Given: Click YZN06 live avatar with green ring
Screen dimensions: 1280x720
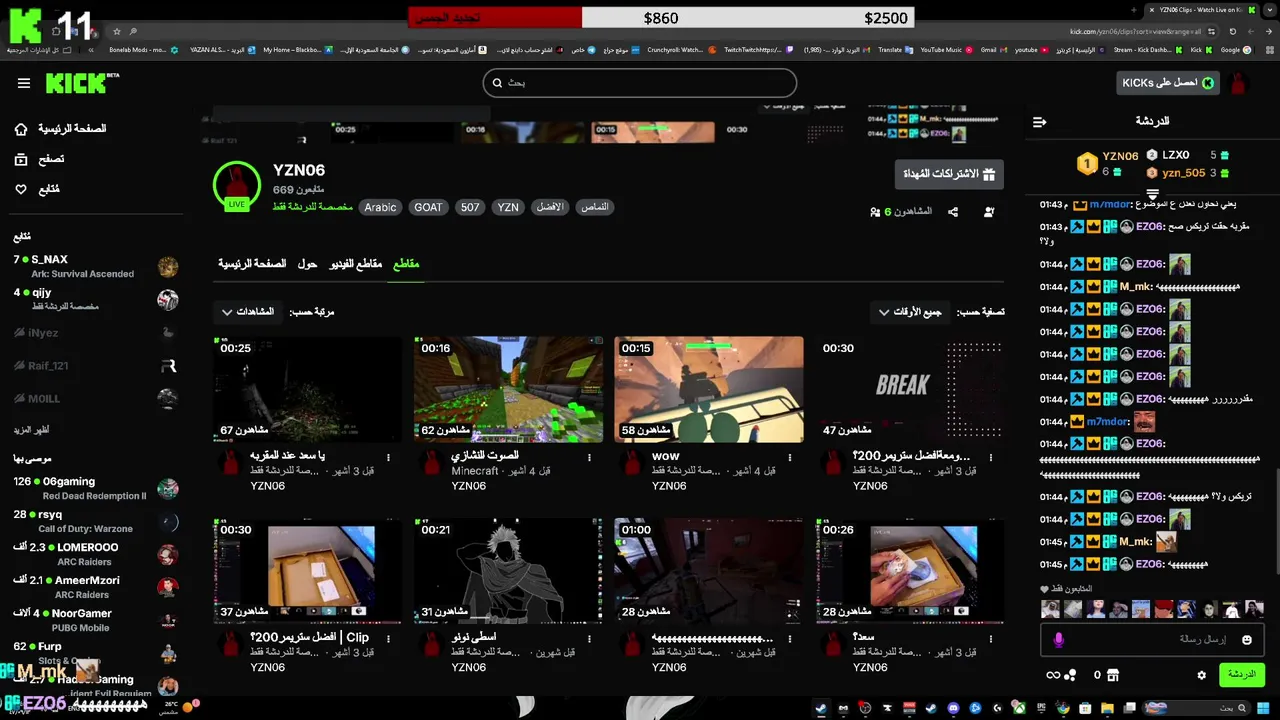Looking at the screenshot, I should coord(236,185).
